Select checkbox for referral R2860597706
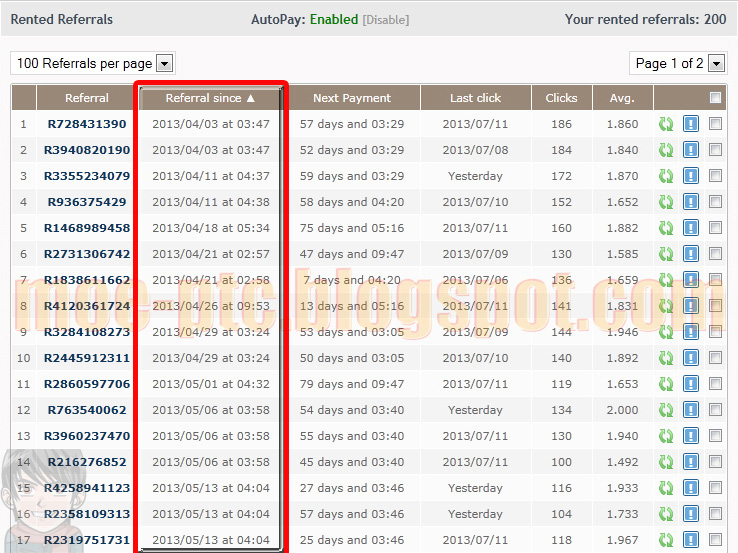 (715, 384)
